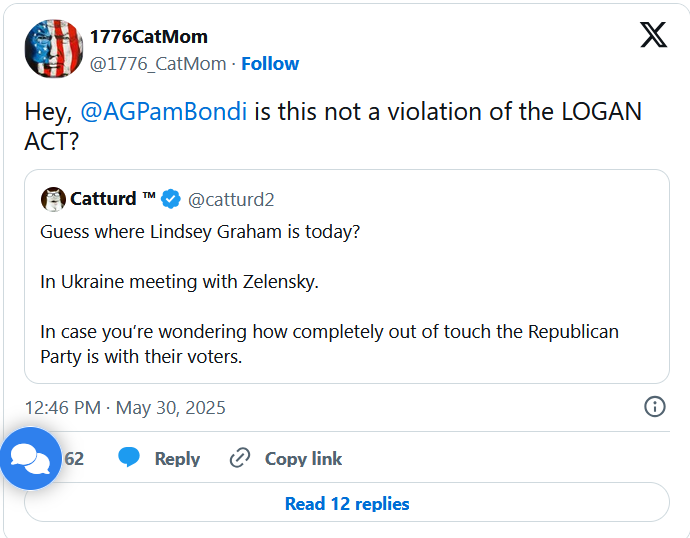This screenshot has width=690, height=538.
Task: Click the 1776CatMom display name
Action: pyautogui.click(x=149, y=37)
